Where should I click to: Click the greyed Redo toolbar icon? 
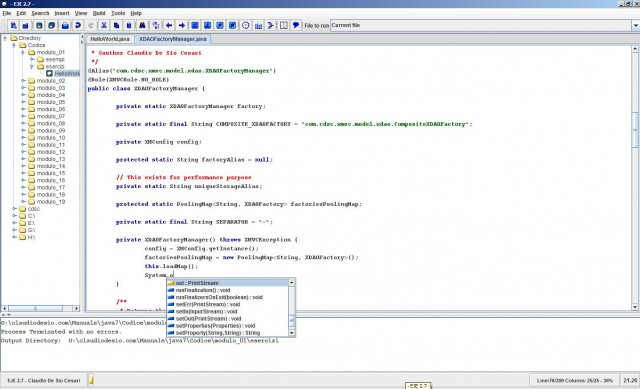coord(91,25)
